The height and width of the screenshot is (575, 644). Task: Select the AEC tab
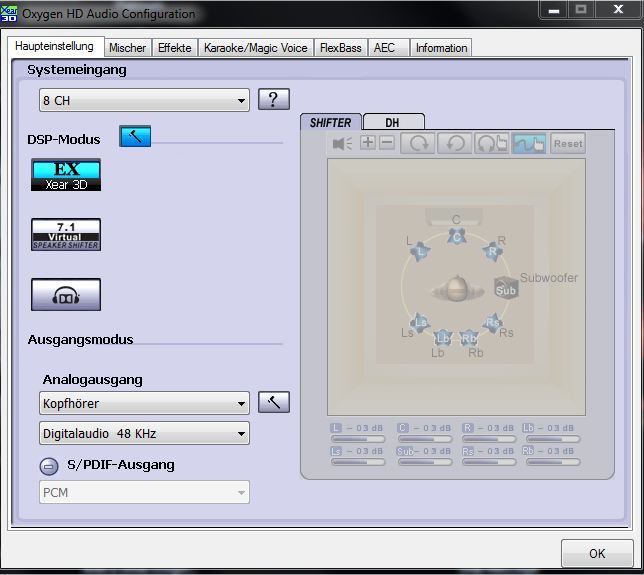pos(389,48)
